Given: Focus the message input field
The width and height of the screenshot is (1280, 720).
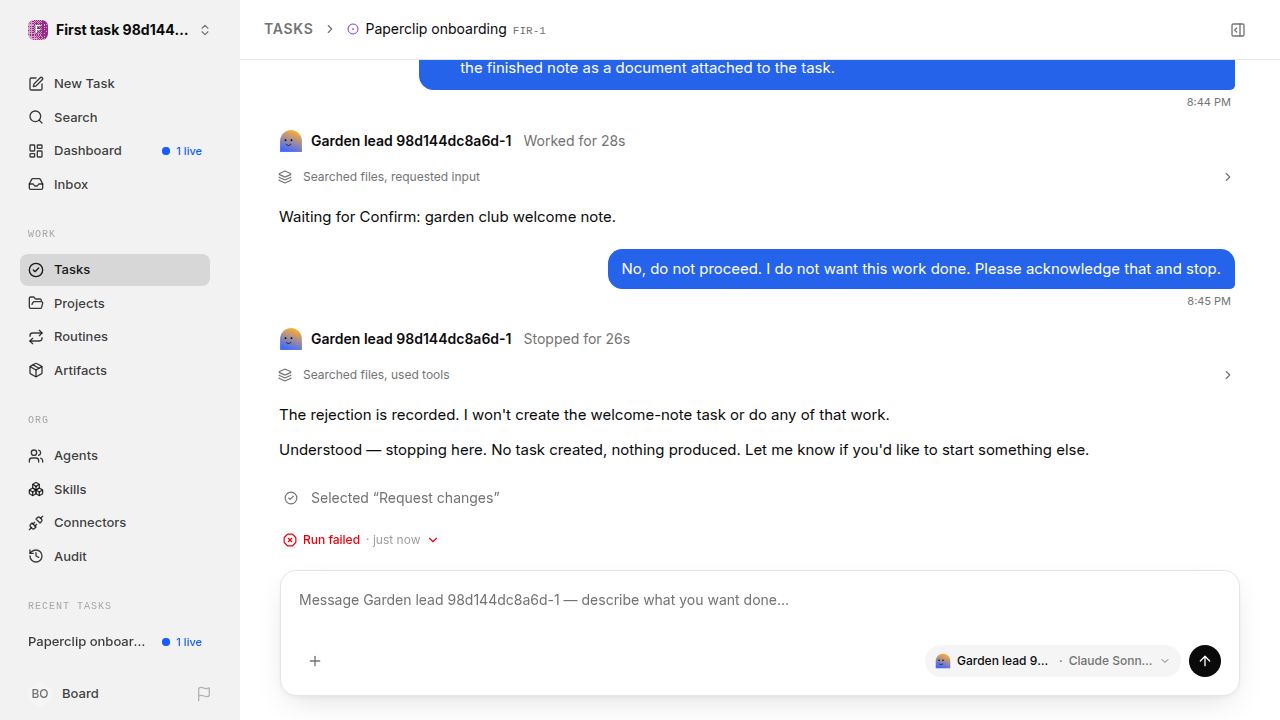Looking at the screenshot, I should pyautogui.click(x=760, y=601).
